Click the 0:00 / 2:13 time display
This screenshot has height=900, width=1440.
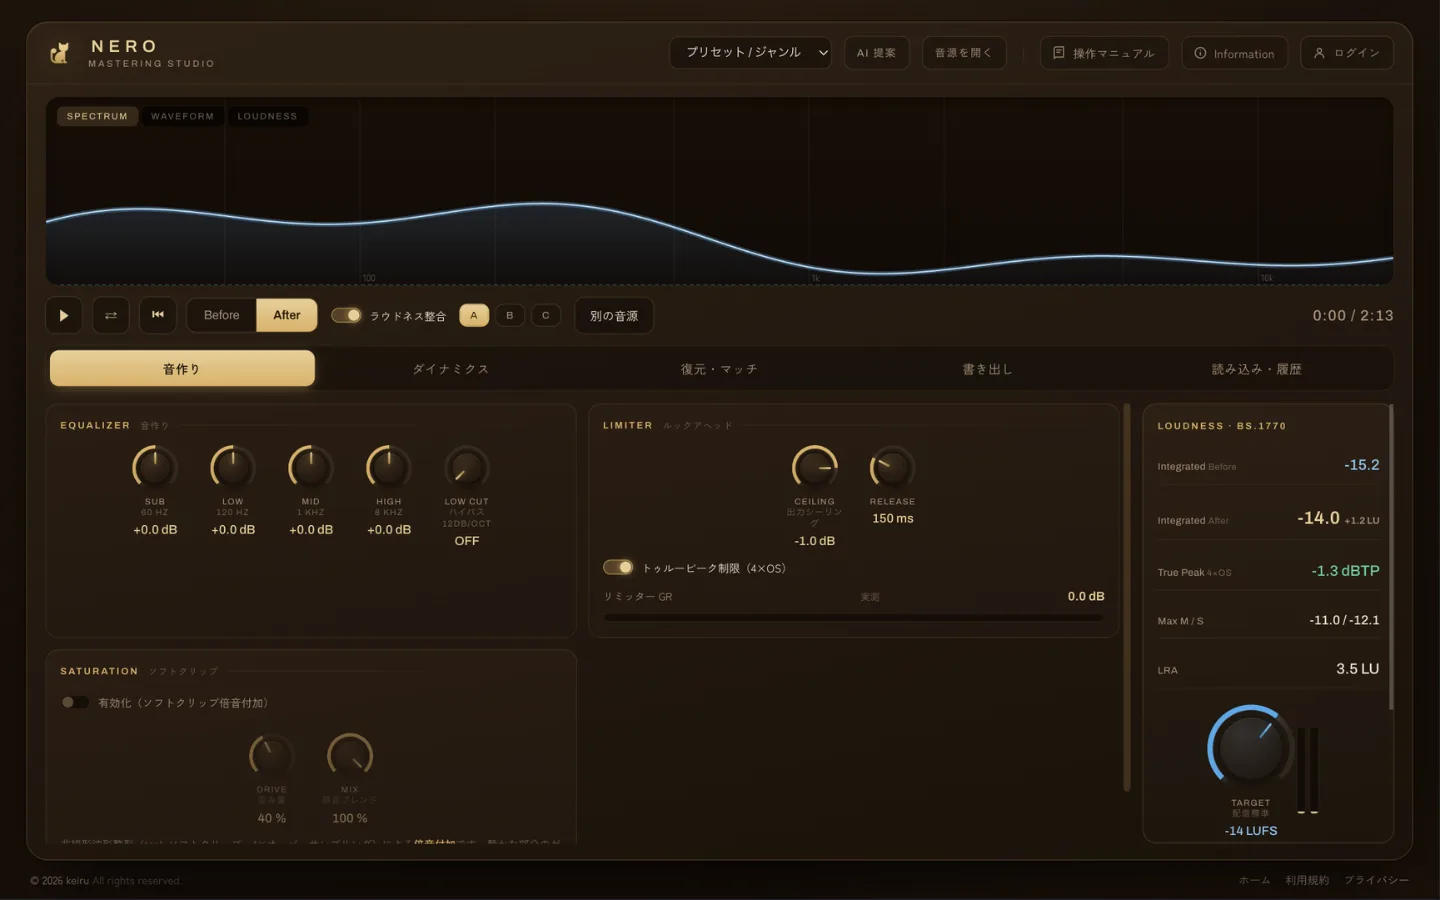click(x=1353, y=315)
